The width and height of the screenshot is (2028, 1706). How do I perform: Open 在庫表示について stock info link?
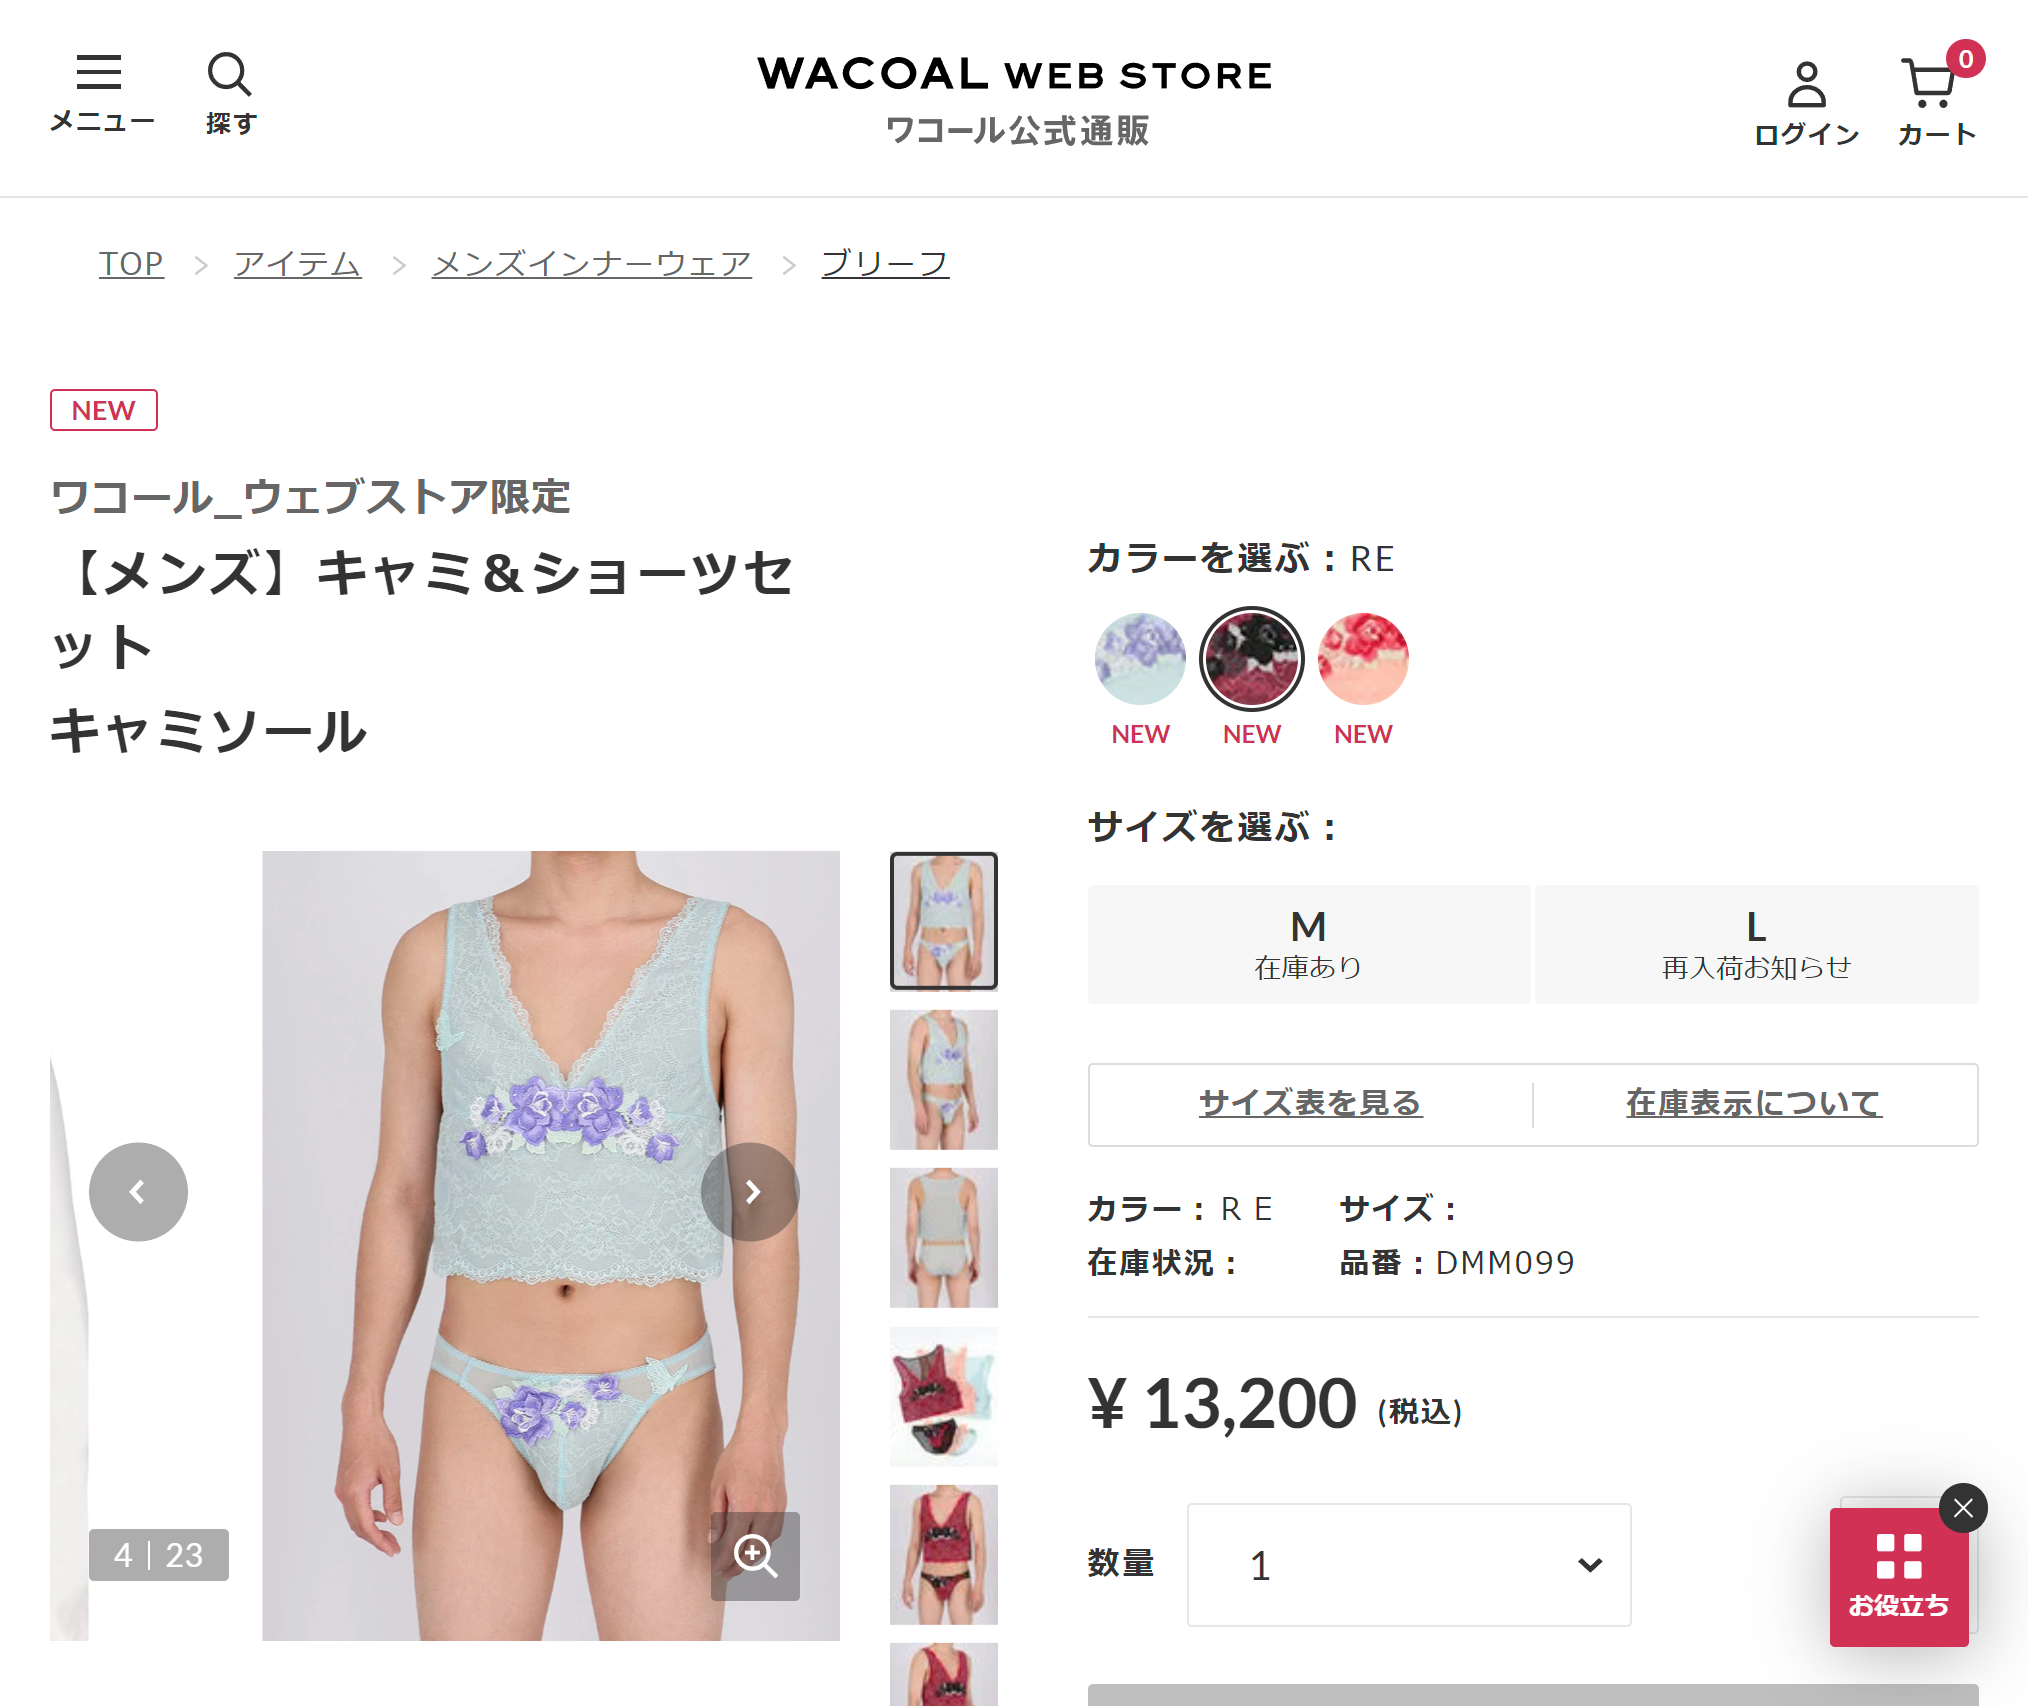click(1754, 1104)
